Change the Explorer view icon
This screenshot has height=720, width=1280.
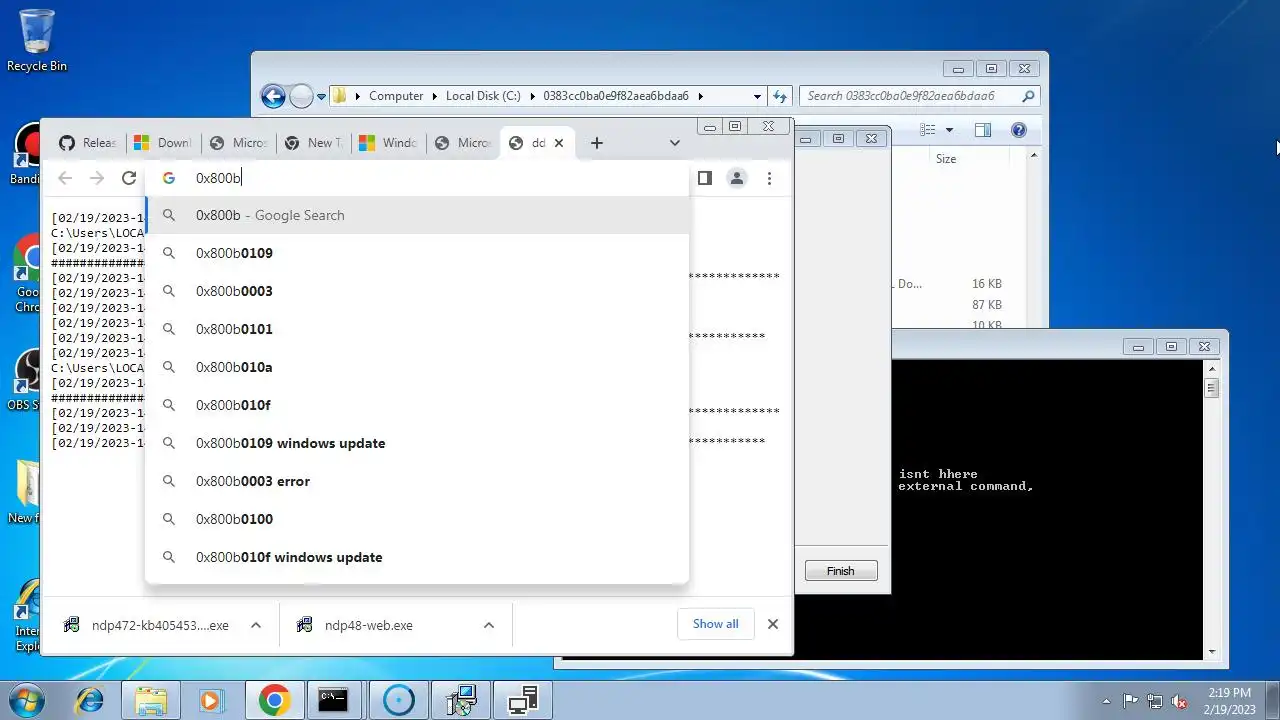(928, 130)
